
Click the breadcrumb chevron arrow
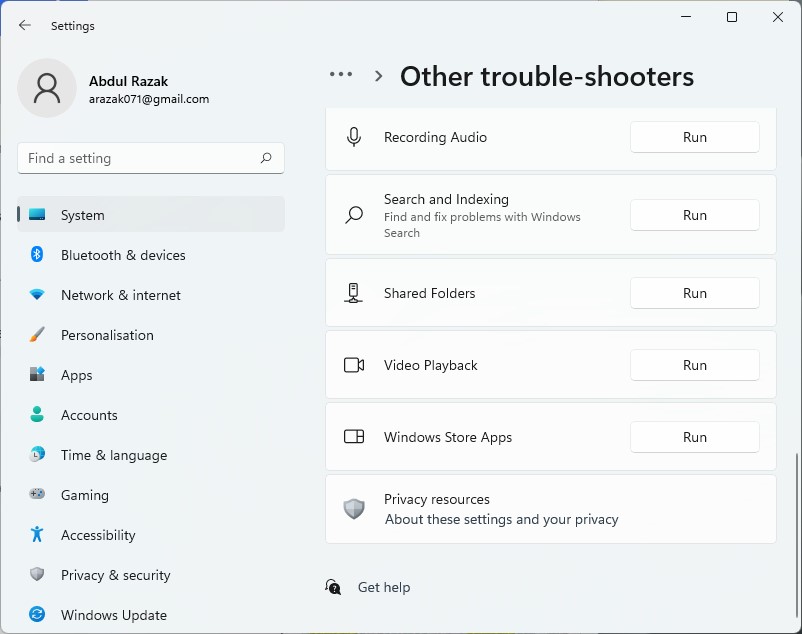pos(378,76)
